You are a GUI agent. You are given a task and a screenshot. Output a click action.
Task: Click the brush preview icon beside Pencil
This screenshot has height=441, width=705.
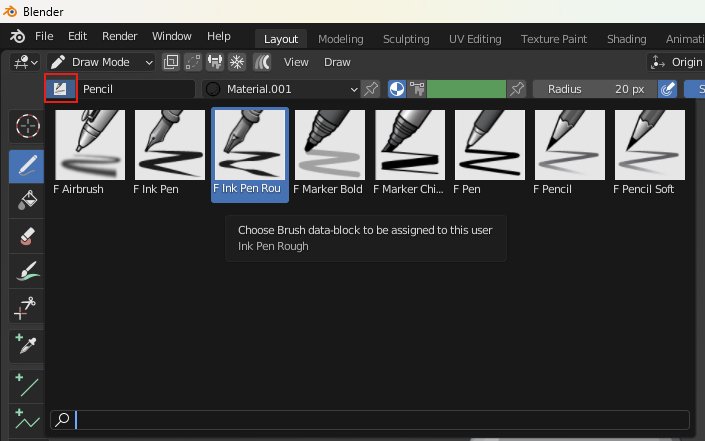tap(60, 89)
